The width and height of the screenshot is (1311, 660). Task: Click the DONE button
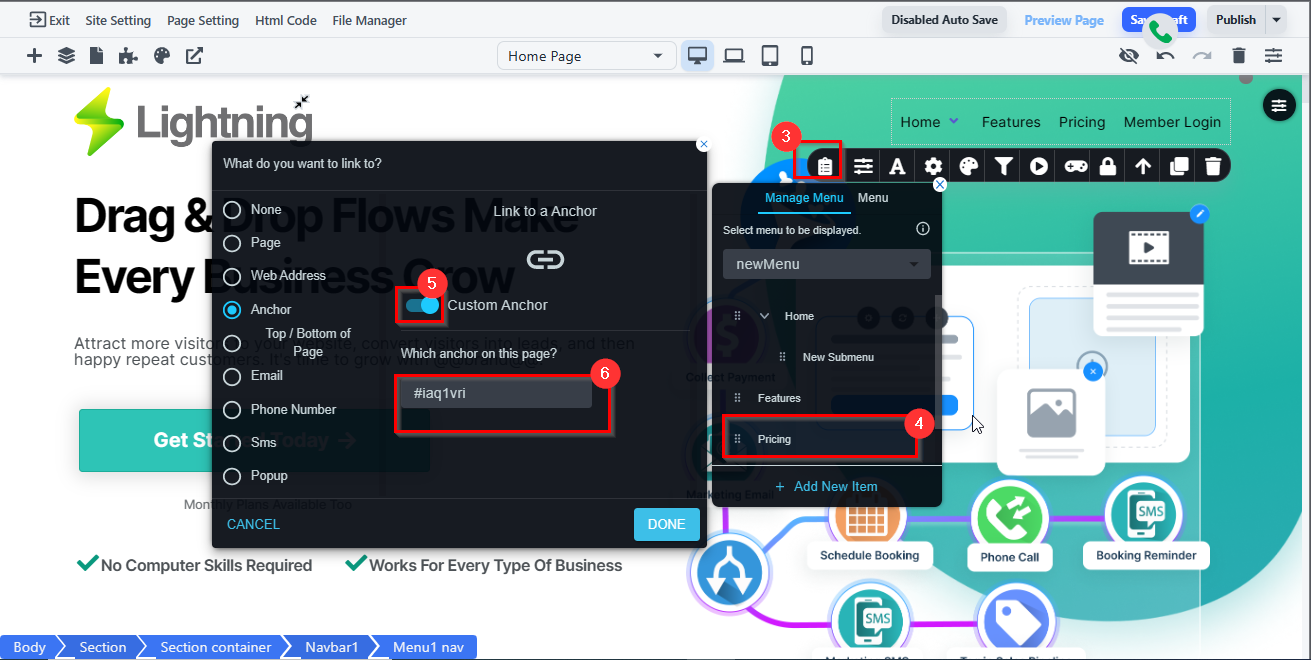(x=666, y=524)
